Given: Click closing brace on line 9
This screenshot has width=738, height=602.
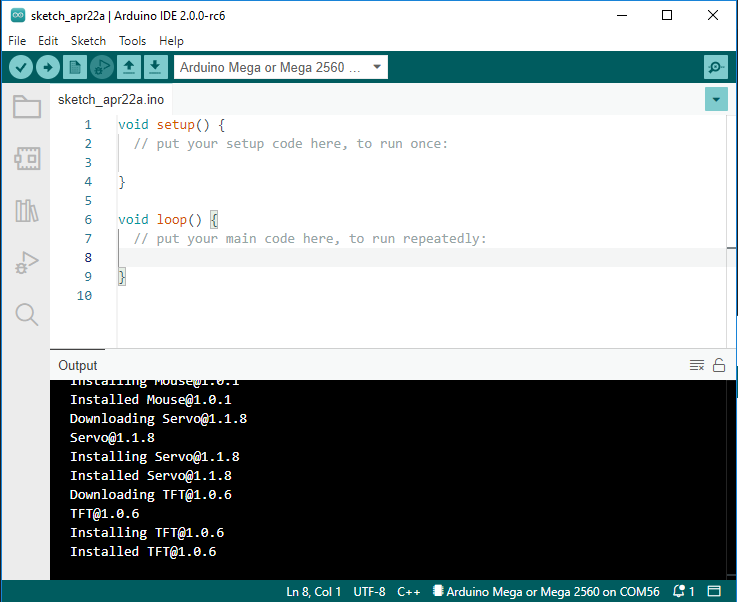Looking at the screenshot, I should click(122, 277).
